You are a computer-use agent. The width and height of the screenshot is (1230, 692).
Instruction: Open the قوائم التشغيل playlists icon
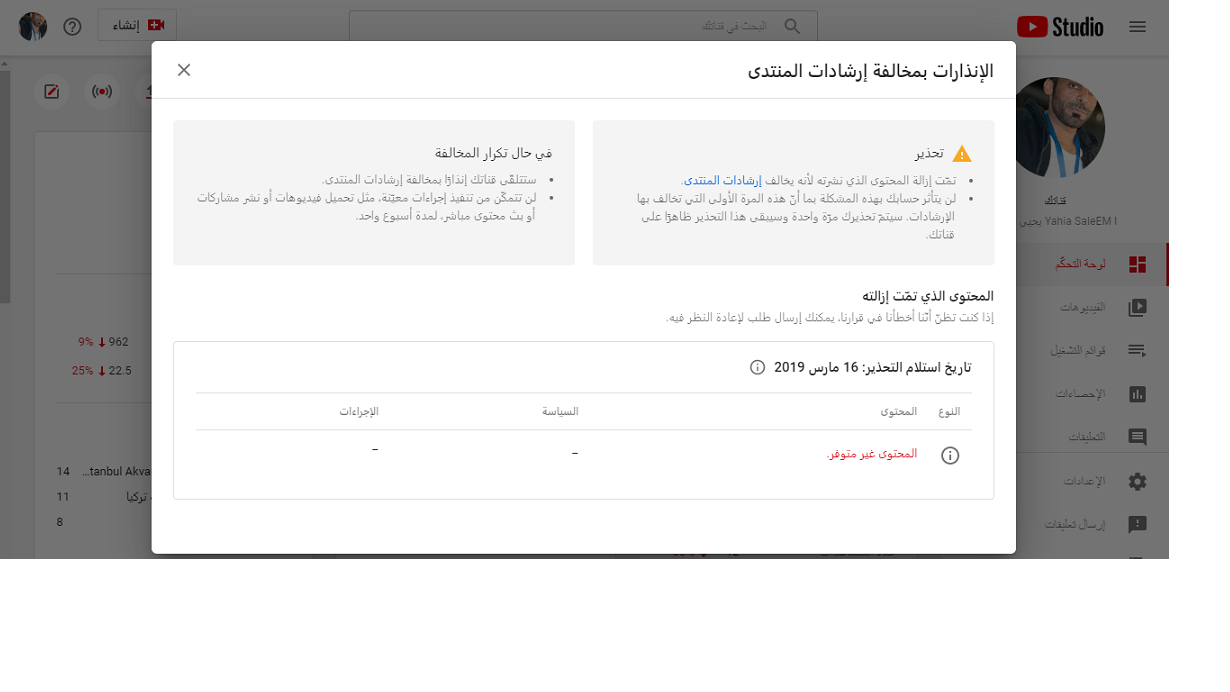[x=1137, y=350]
